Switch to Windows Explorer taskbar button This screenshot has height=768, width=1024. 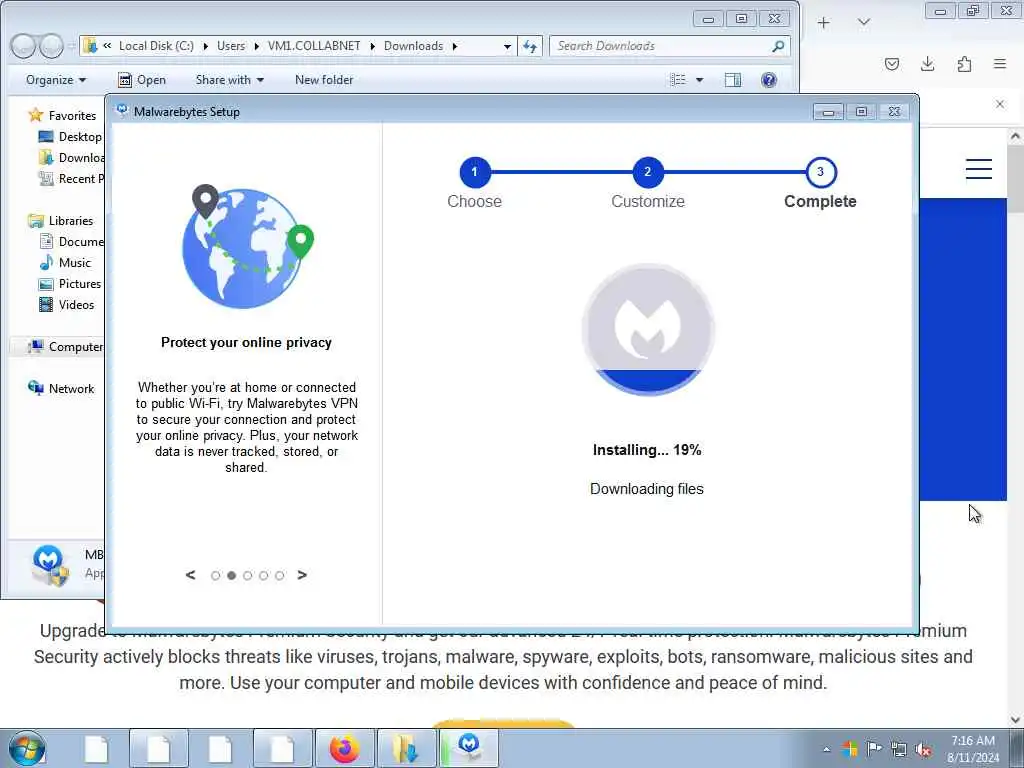pos(406,748)
